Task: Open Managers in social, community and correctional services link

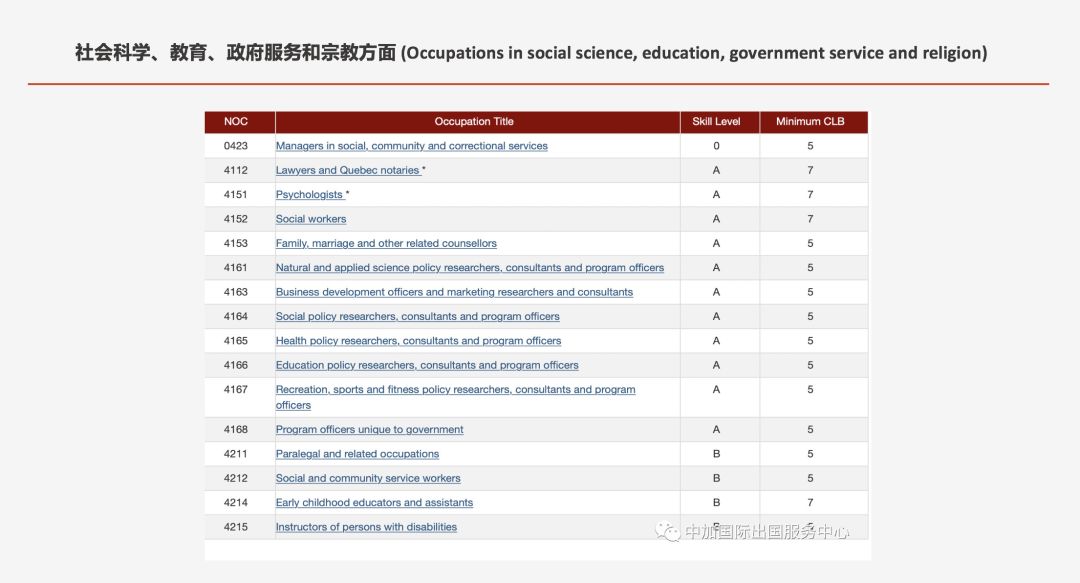Action: point(411,146)
